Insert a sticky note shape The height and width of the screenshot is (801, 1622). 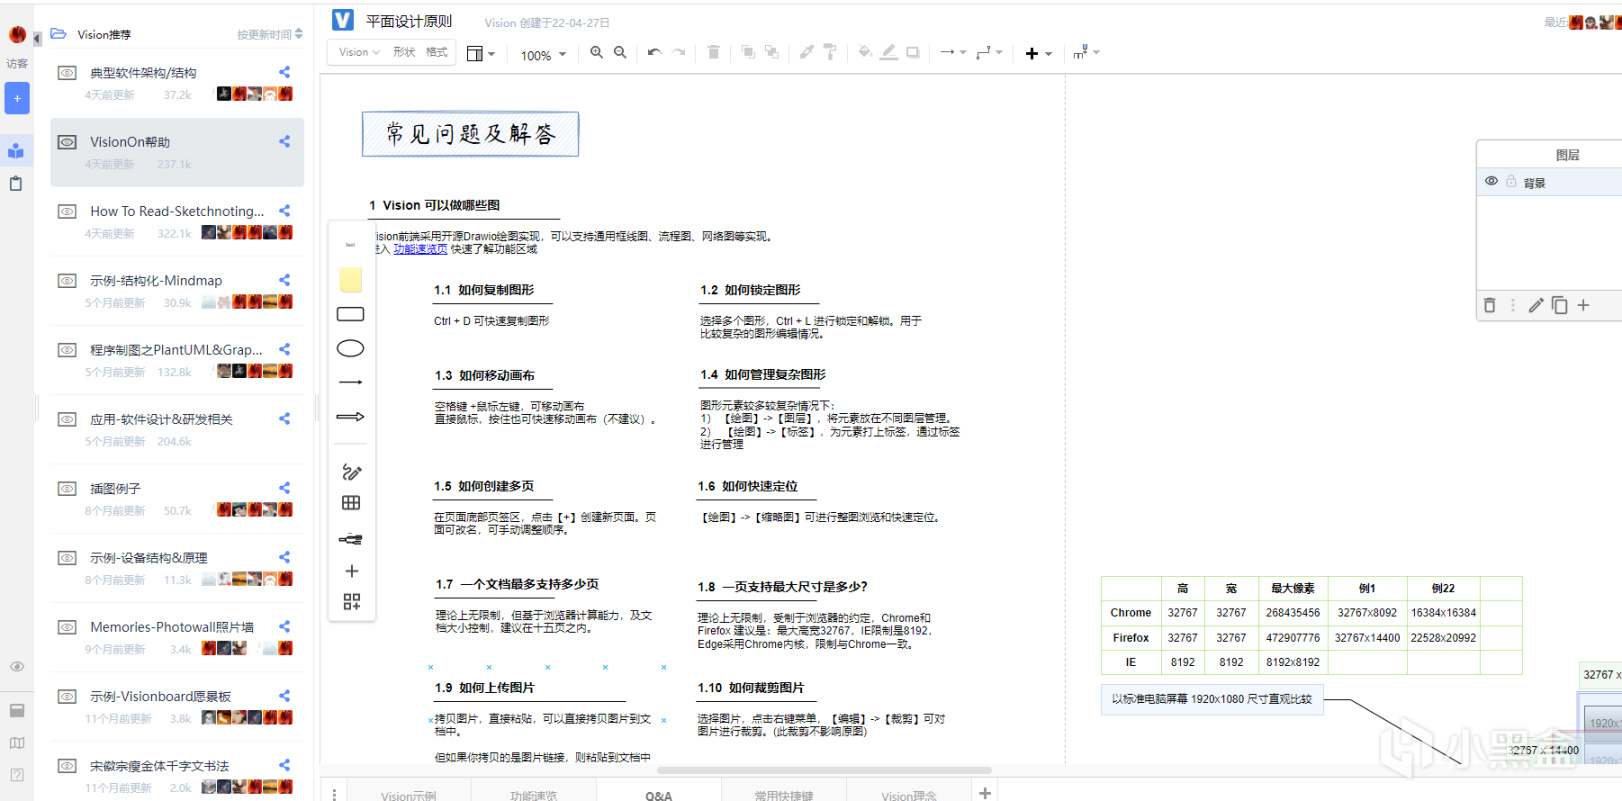pos(350,280)
